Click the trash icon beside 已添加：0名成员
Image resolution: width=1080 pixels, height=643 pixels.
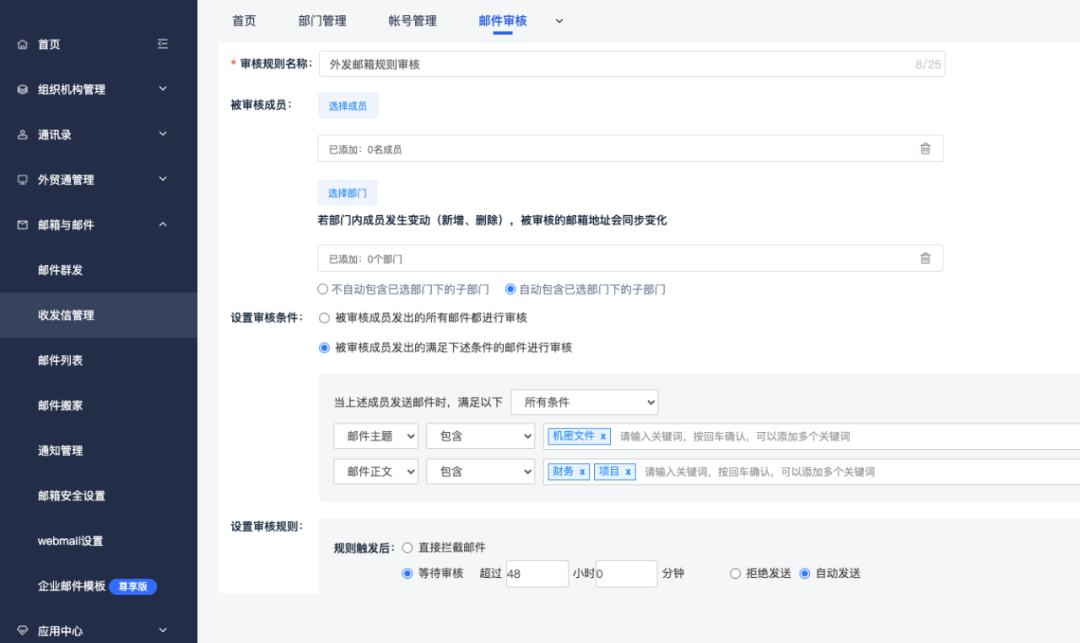[926, 147]
